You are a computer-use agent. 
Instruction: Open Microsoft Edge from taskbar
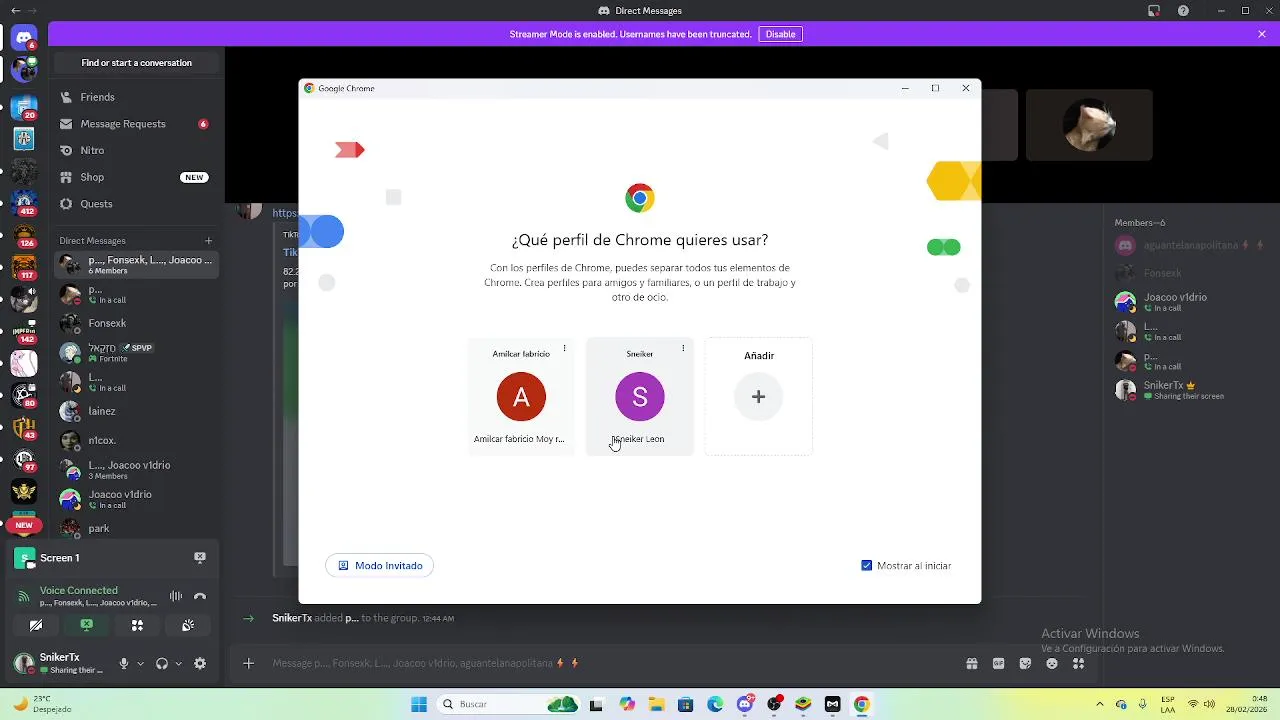click(715, 704)
